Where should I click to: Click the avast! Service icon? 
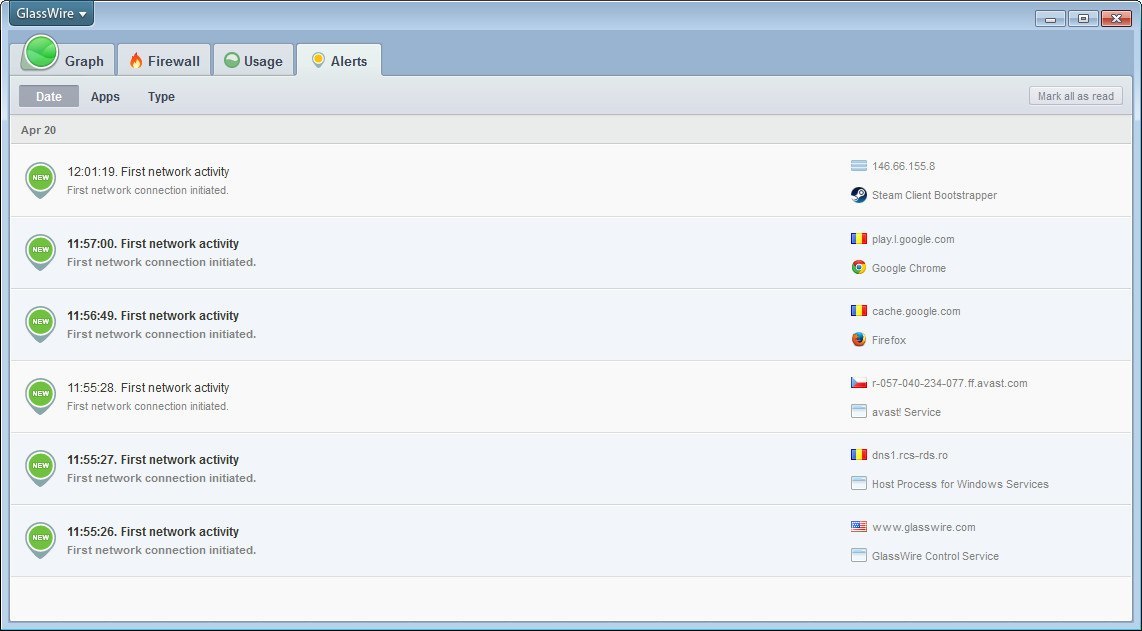[x=858, y=411]
